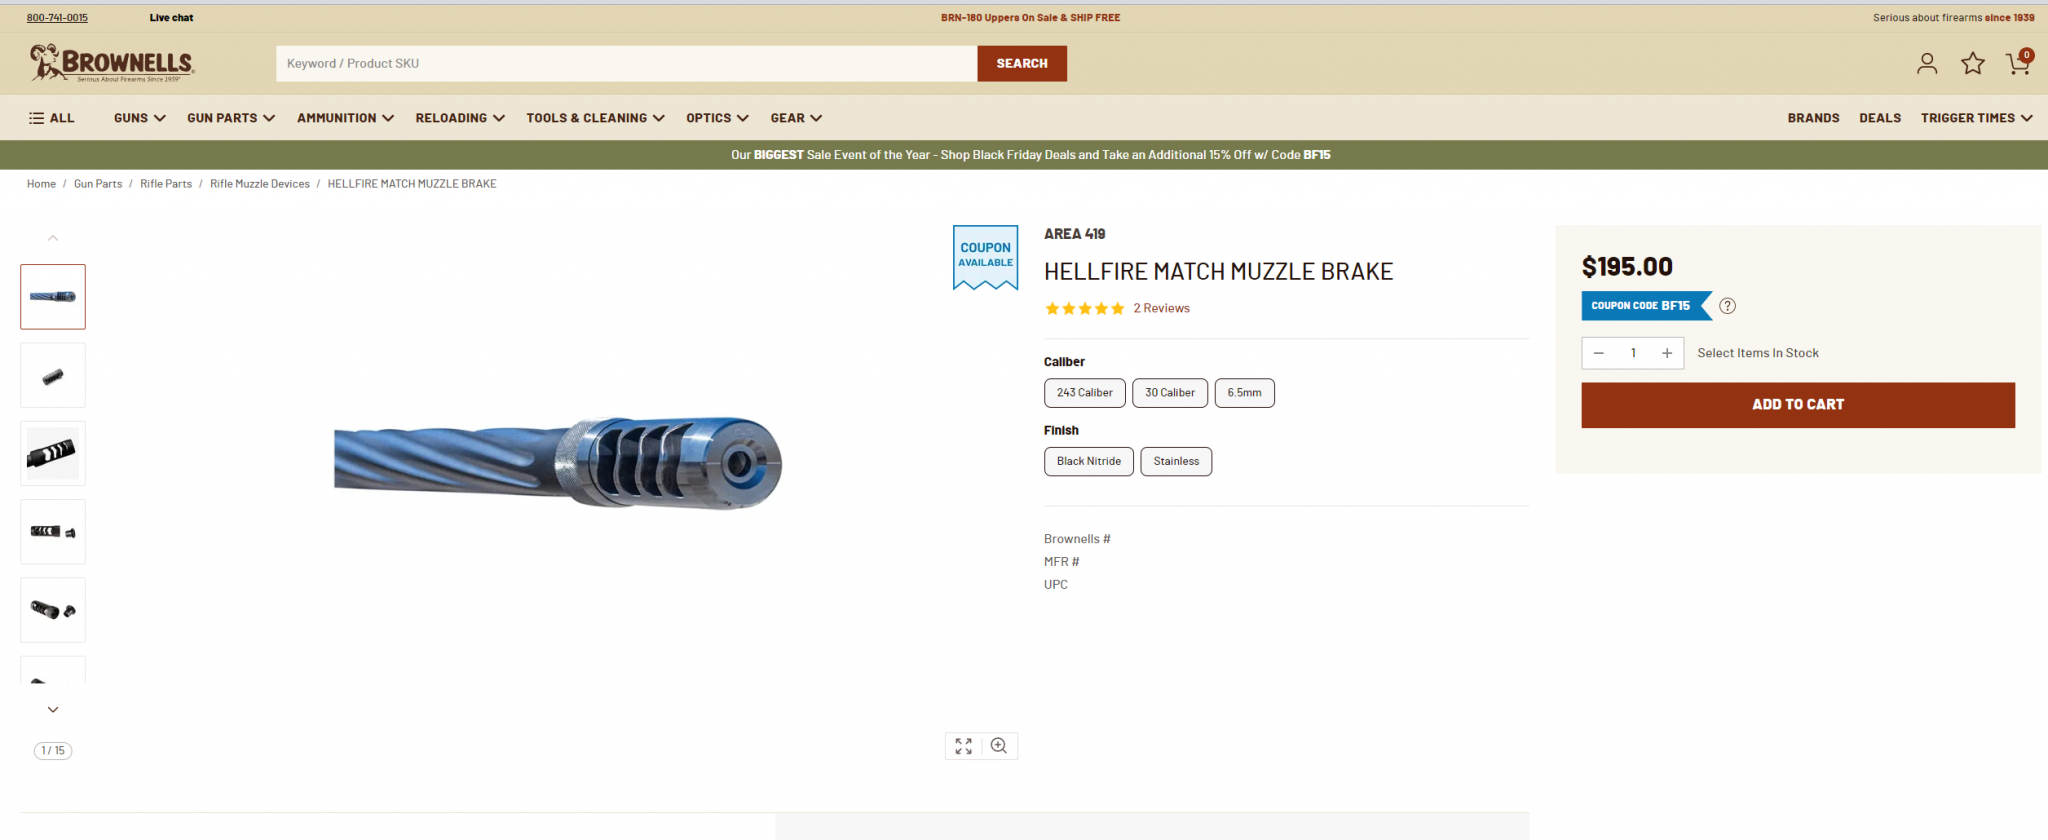Click the fullscreen image expand icon

coord(963,746)
